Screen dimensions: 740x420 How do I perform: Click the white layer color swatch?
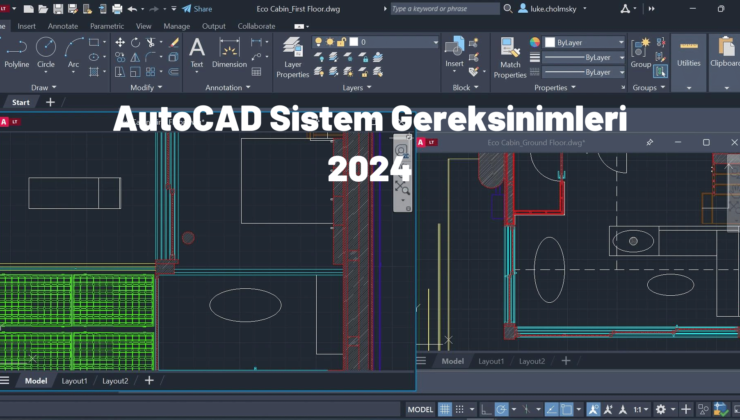pos(354,42)
